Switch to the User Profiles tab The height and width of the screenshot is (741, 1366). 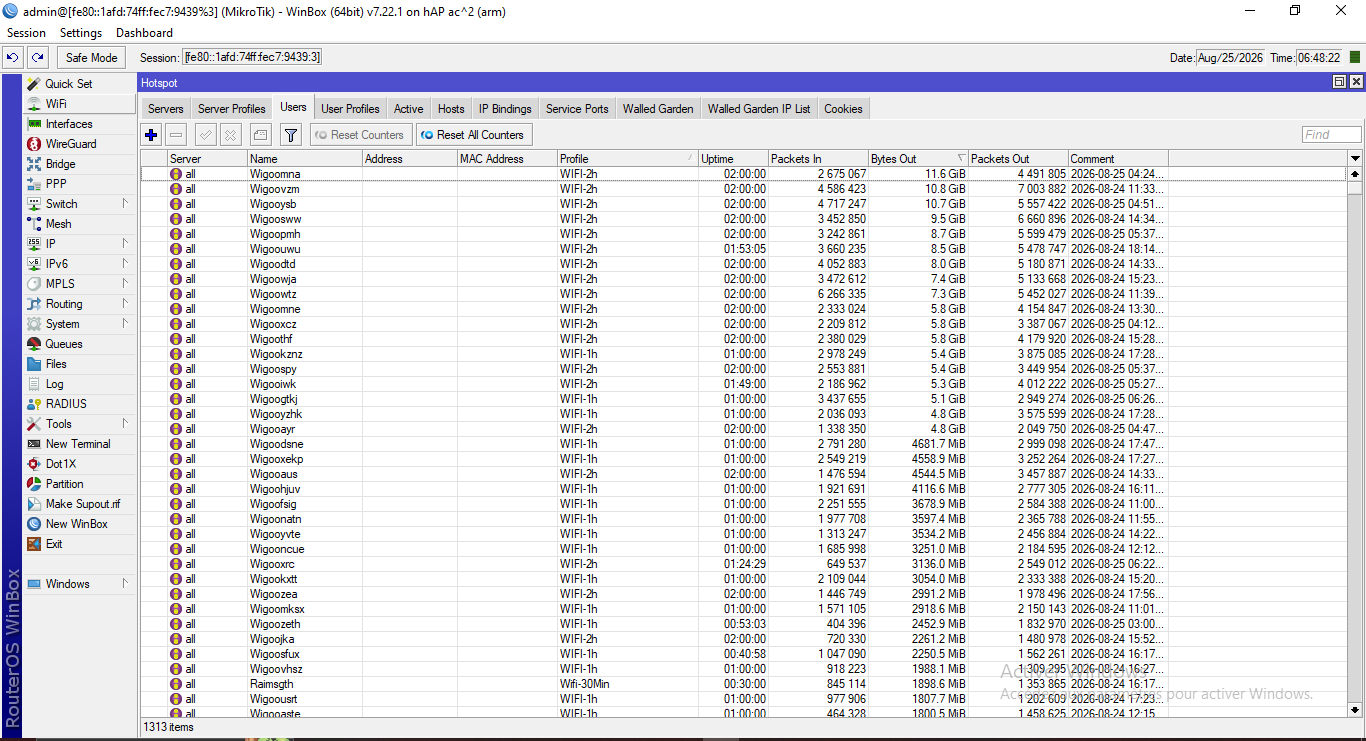[350, 109]
